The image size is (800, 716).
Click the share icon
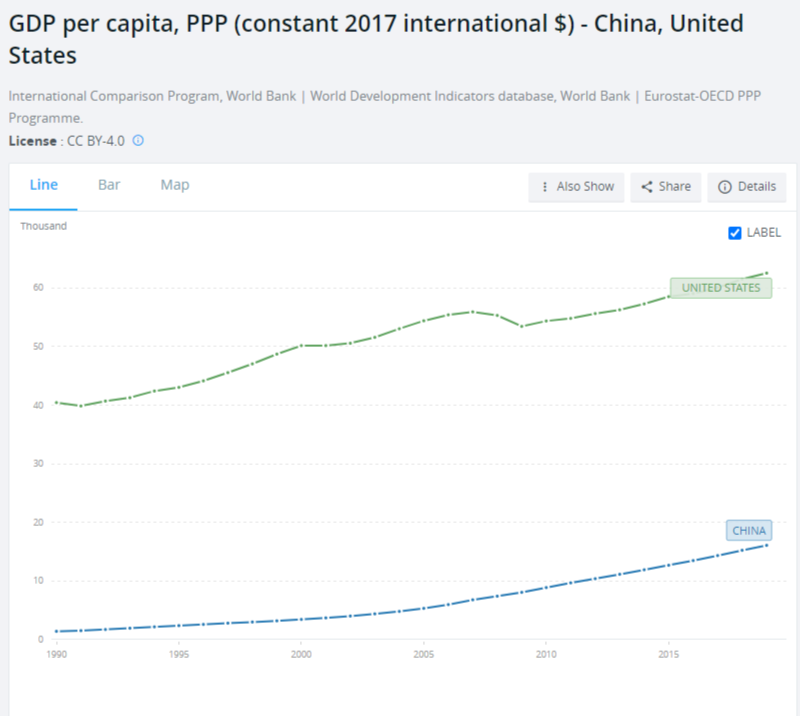646,187
